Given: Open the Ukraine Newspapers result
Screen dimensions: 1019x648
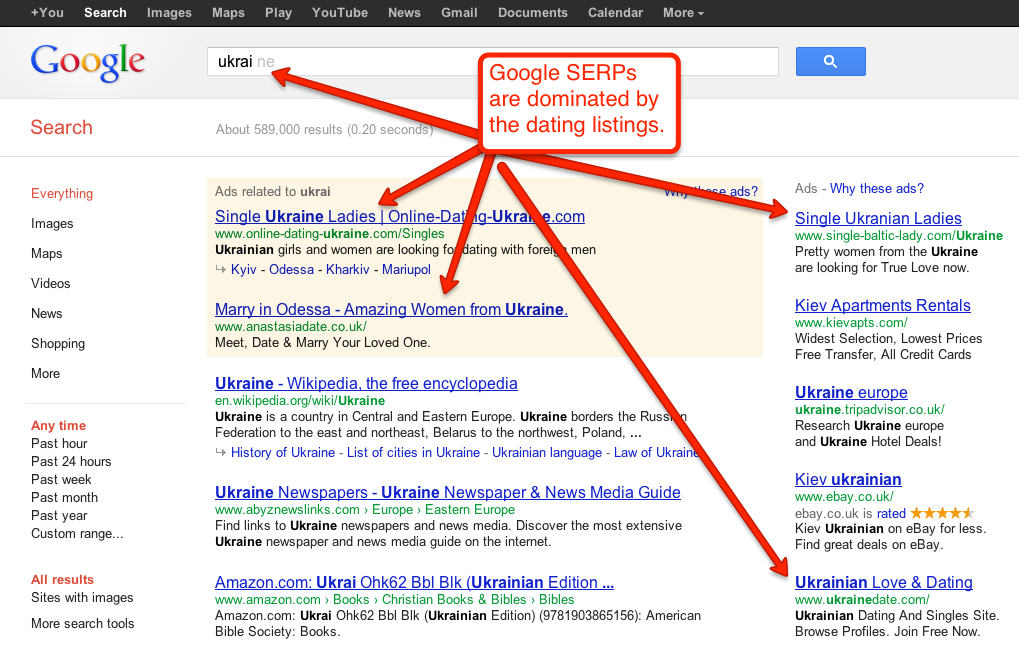Looking at the screenshot, I should pos(448,493).
